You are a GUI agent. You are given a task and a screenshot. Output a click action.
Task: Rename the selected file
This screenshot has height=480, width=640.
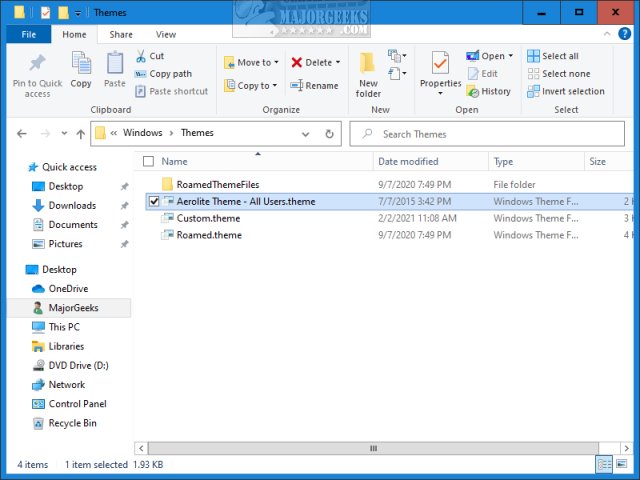pos(314,86)
